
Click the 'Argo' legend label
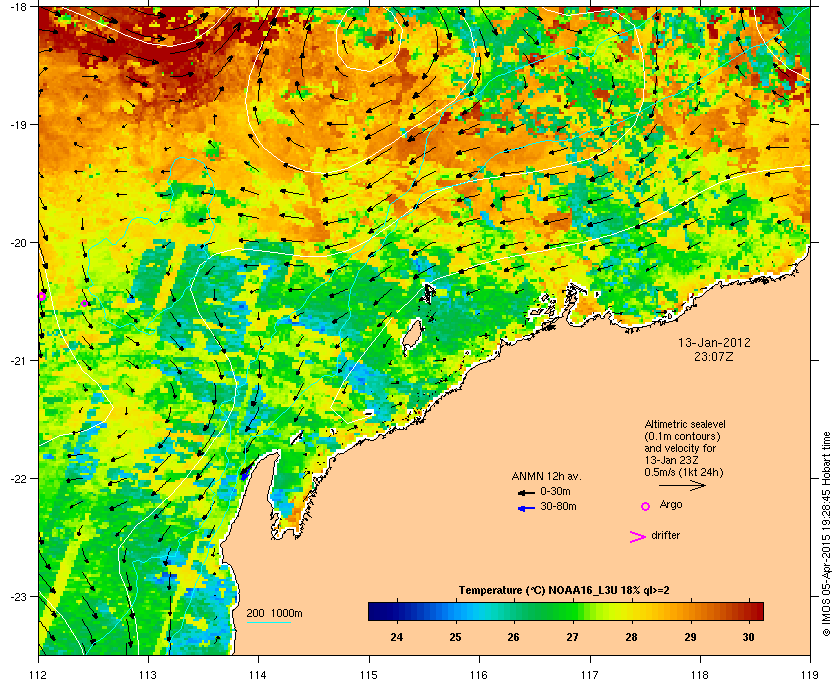tap(671, 504)
